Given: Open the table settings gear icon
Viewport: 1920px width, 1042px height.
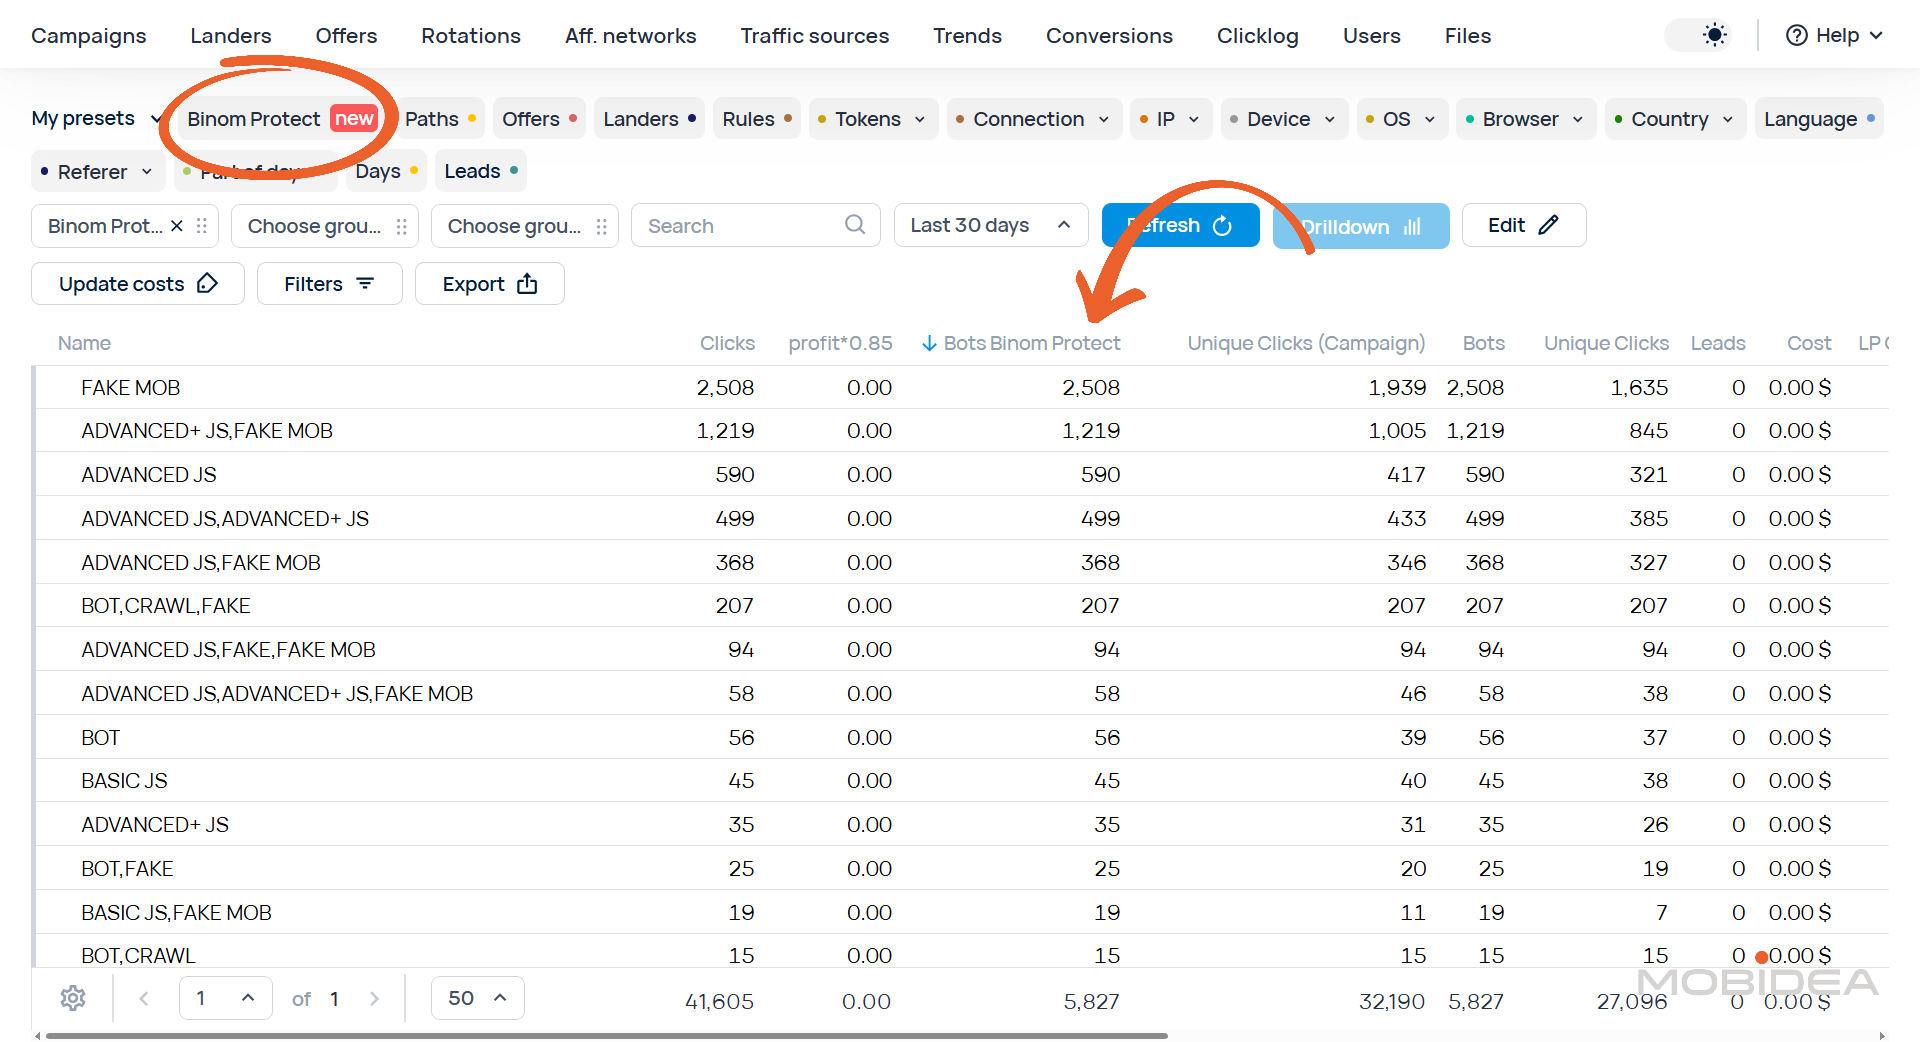Looking at the screenshot, I should coord(73,998).
